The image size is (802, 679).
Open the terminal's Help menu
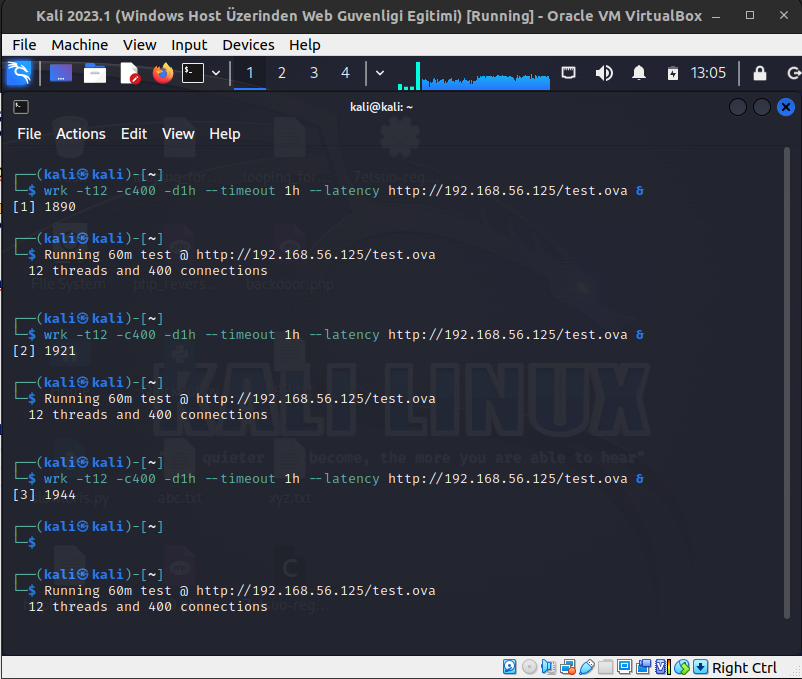pos(225,134)
